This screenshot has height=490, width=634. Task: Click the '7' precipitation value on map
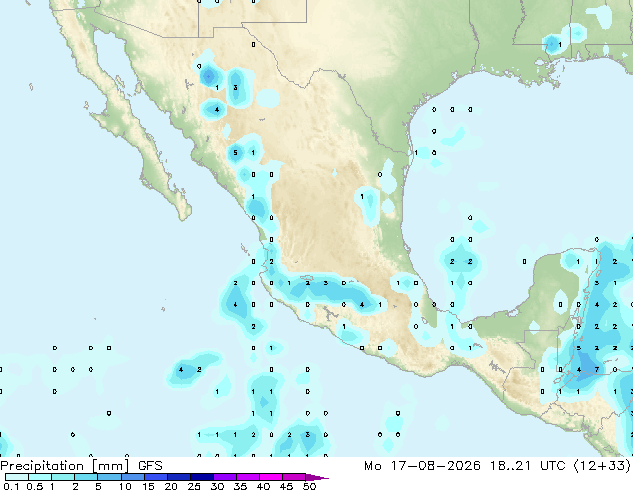pyautogui.click(x=597, y=370)
